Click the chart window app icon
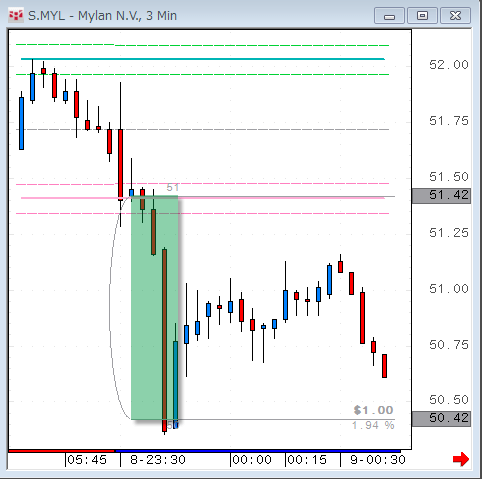Viewport: 482px width, 479px height. click(x=16, y=16)
